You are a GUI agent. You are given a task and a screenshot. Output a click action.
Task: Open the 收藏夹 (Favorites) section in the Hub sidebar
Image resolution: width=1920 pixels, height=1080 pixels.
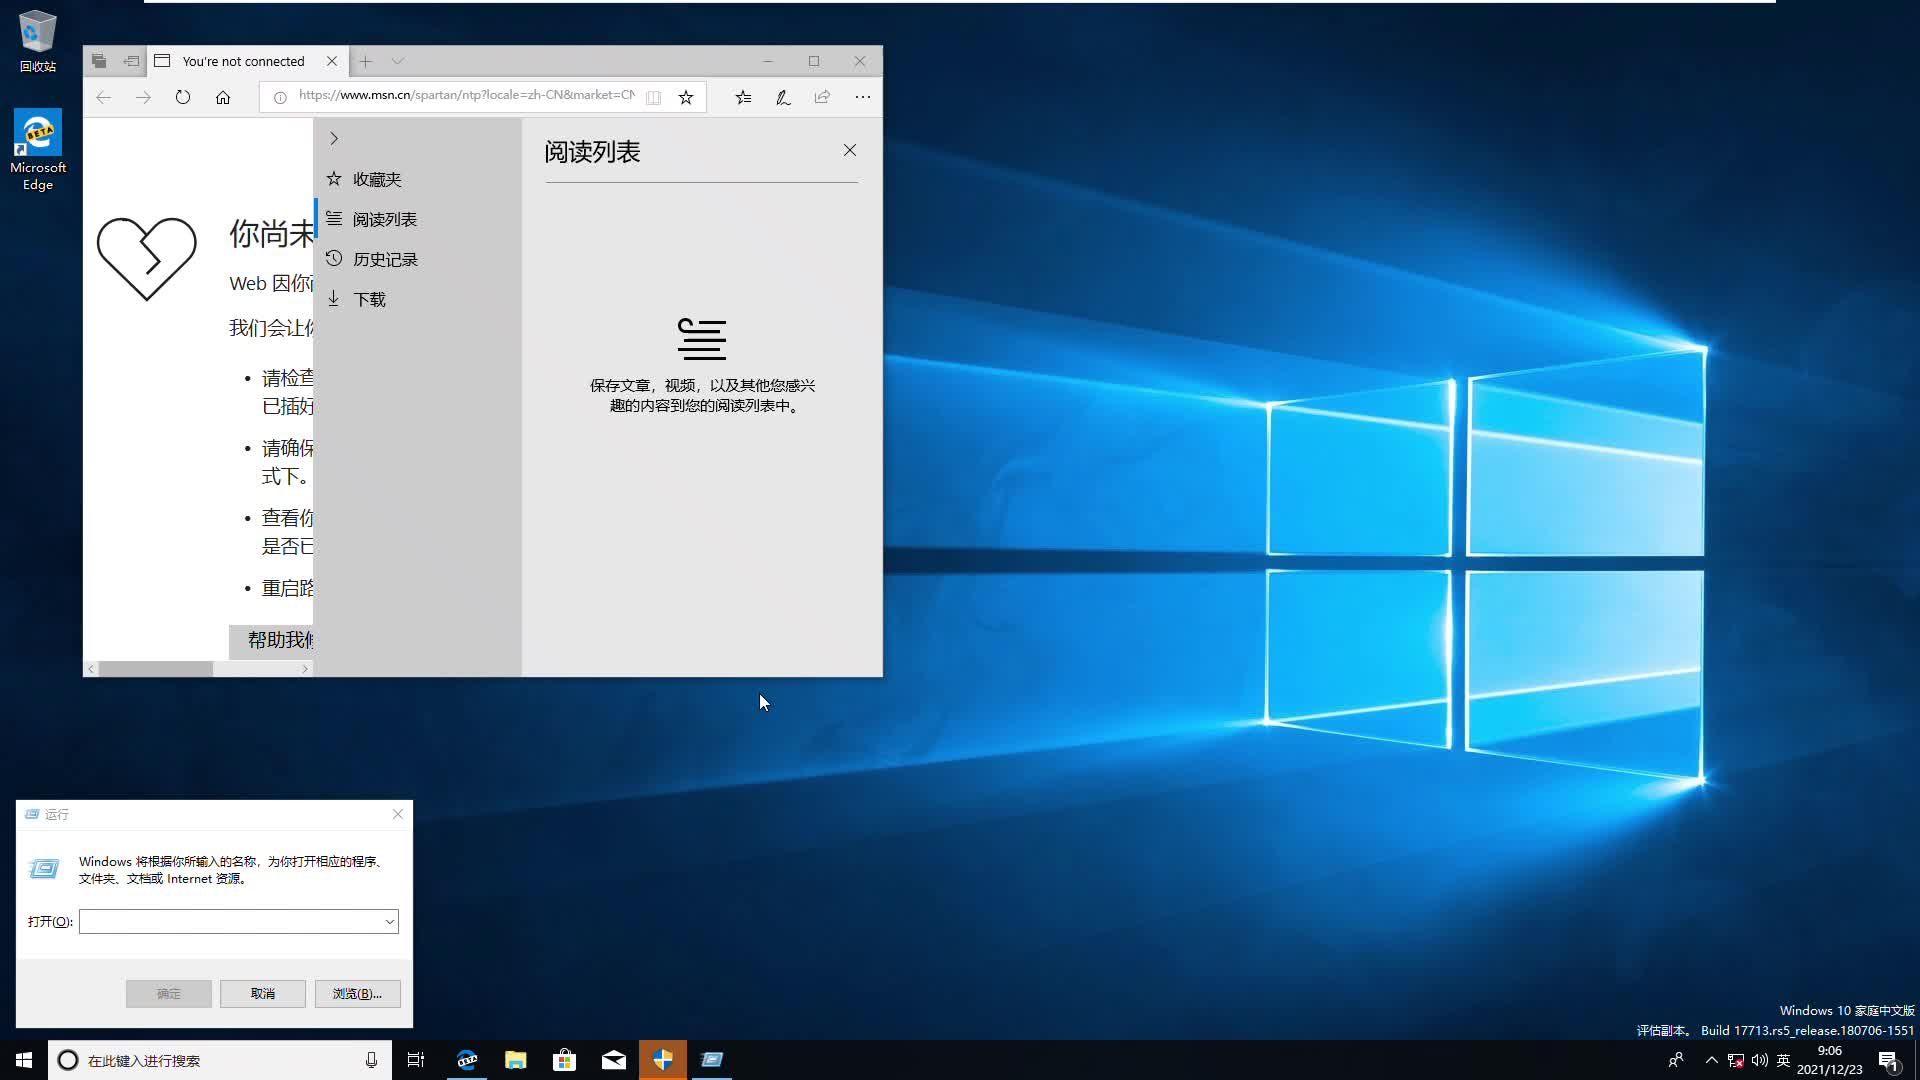click(377, 179)
